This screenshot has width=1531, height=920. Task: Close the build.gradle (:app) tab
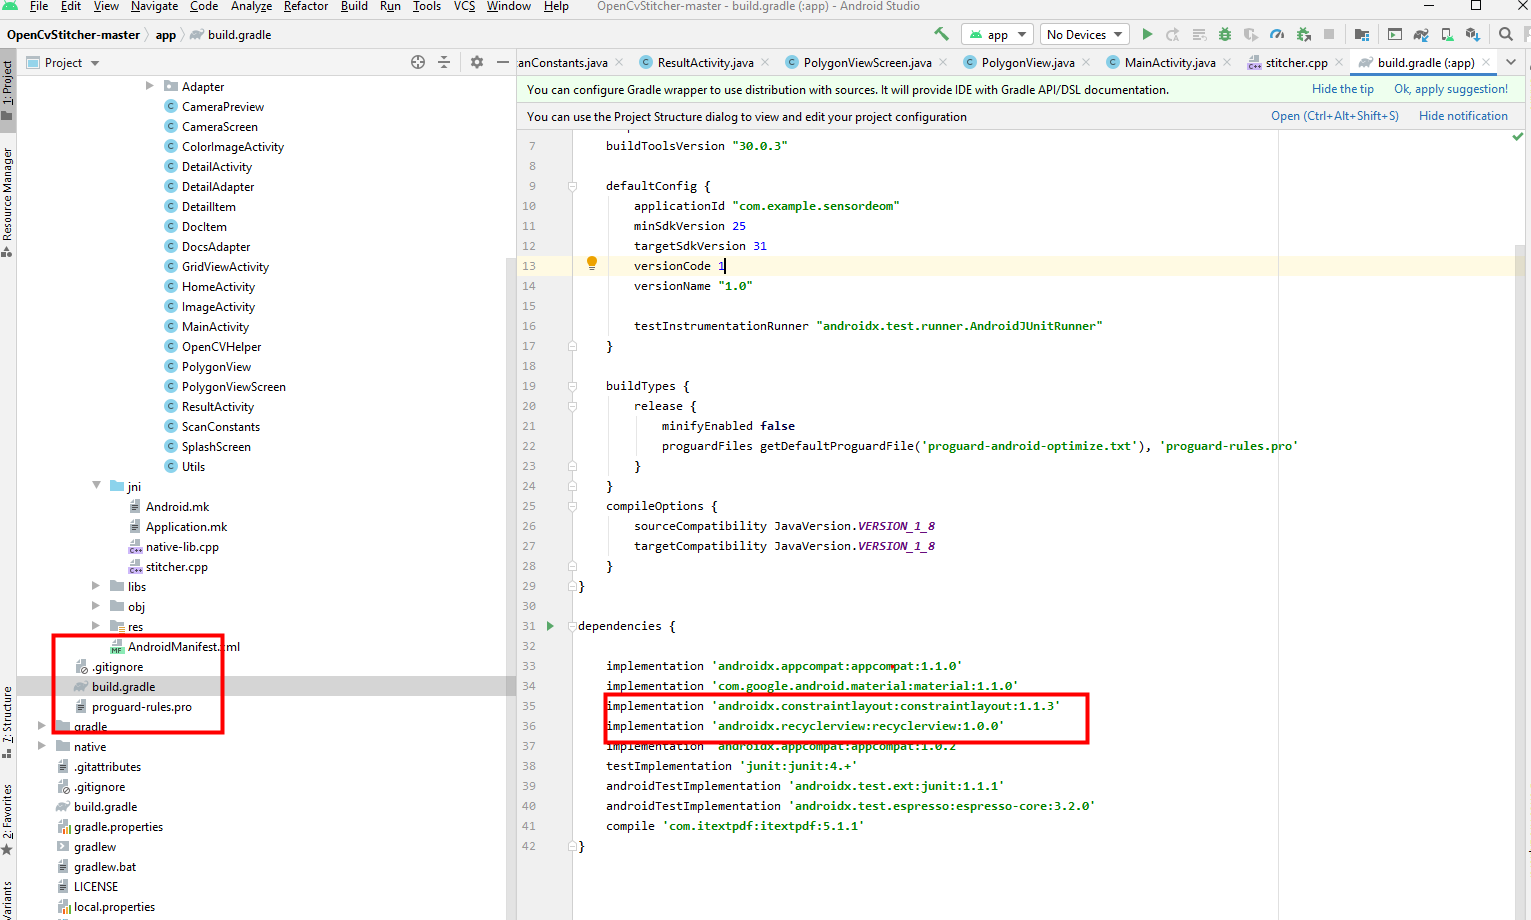[1486, 62]
